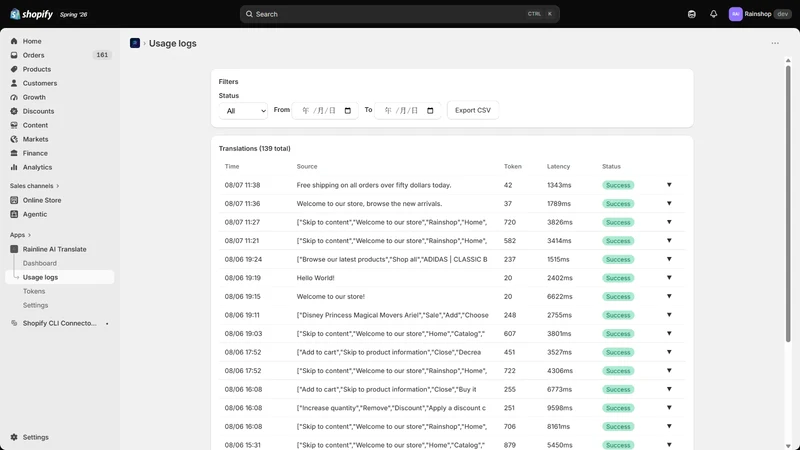The width and height of the screenshot is (800, 450).
Task: Open Shopify CLI Connector link
Action: 60,323
